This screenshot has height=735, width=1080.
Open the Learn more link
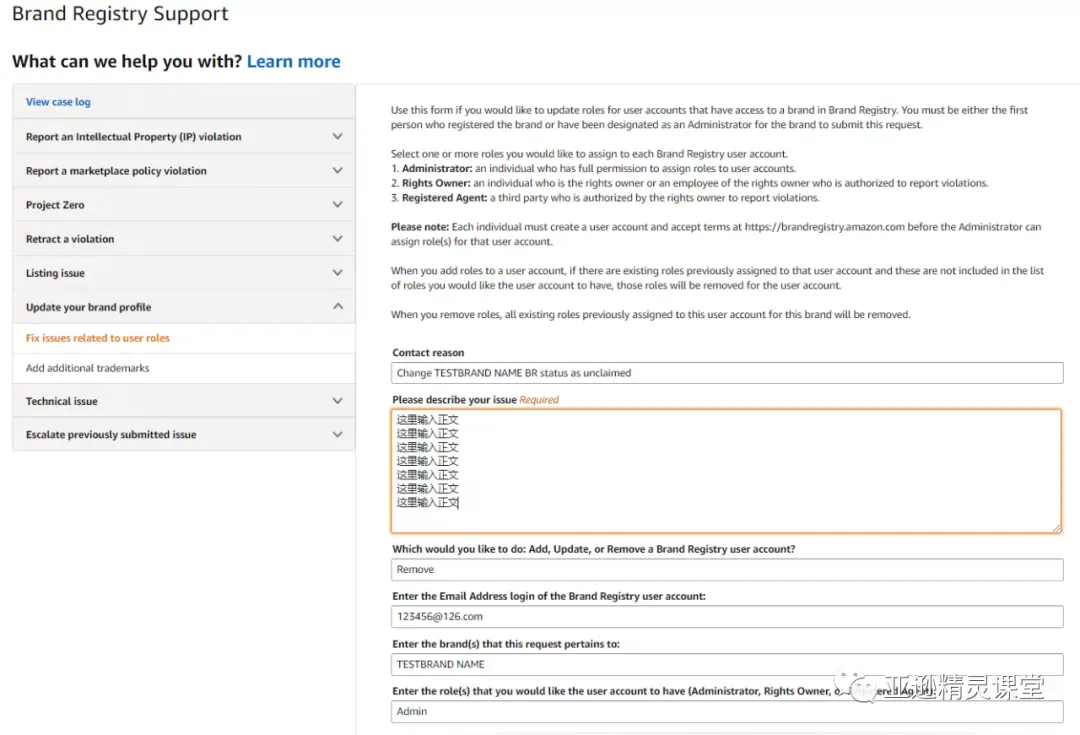pyautogui.click(x=293, y=61)
